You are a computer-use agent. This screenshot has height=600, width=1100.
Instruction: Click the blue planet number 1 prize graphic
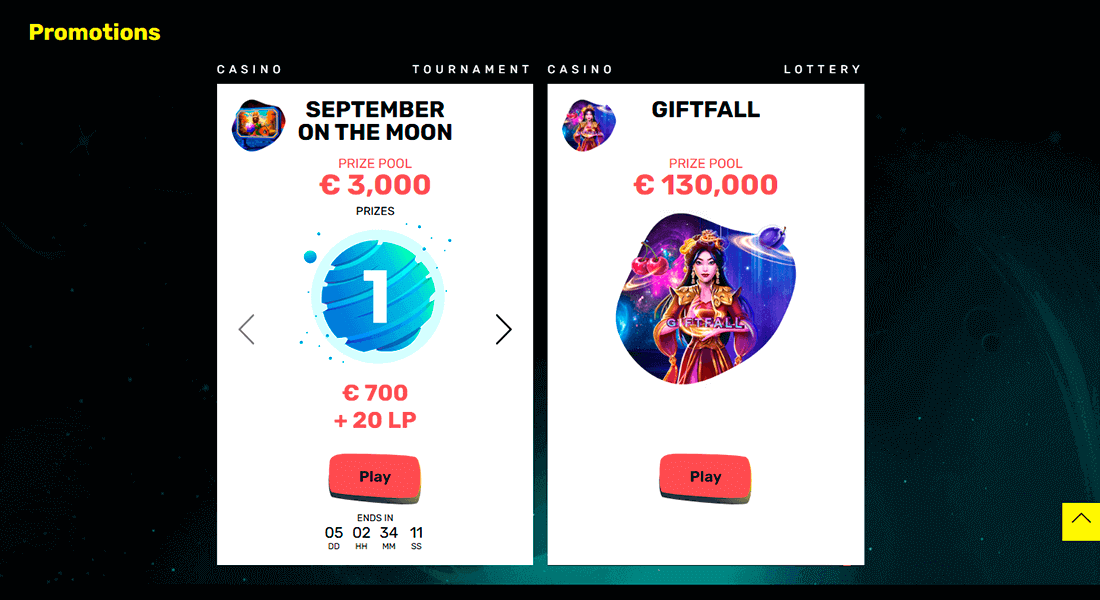click(376, 295)
